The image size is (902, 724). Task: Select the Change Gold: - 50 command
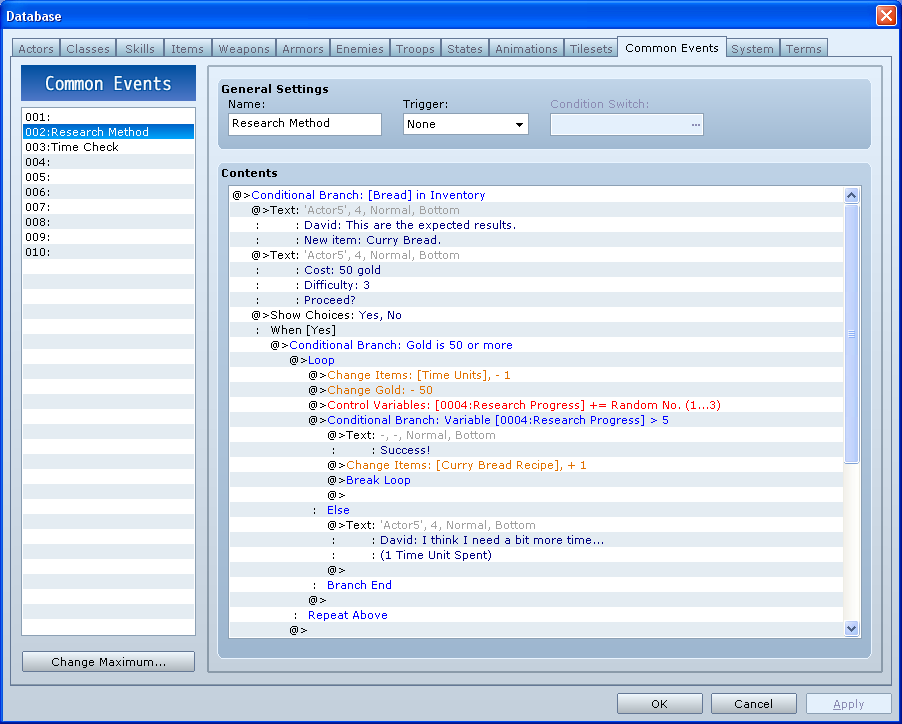[380, 390]
